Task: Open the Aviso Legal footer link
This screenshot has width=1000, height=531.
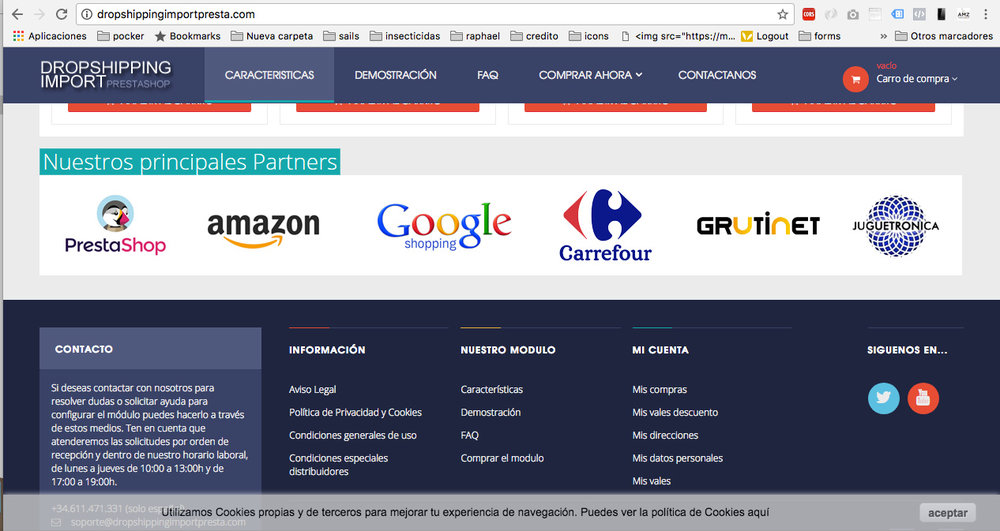Action: point(312,389)
